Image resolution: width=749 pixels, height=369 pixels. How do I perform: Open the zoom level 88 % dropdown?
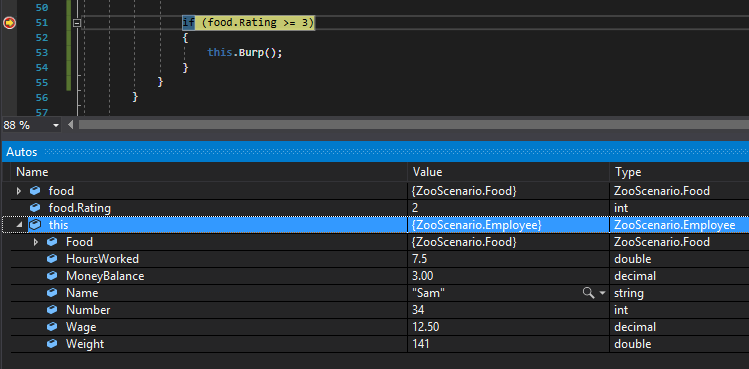coord(56,125)
